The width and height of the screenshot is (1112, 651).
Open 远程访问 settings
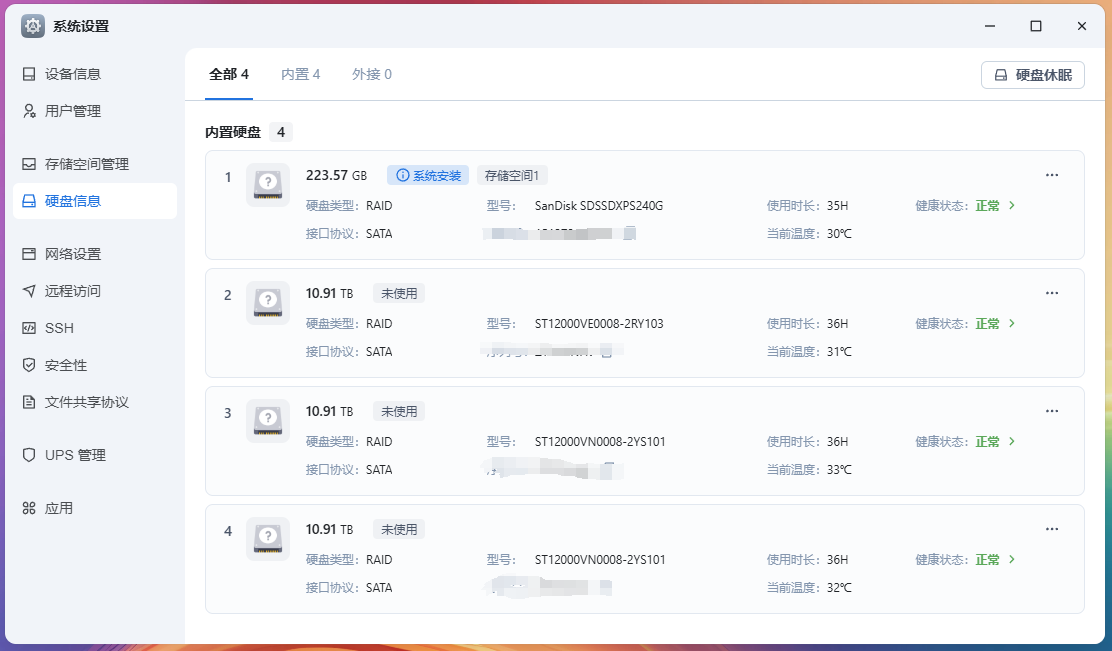pyautogui.click(x=72, y=291)
